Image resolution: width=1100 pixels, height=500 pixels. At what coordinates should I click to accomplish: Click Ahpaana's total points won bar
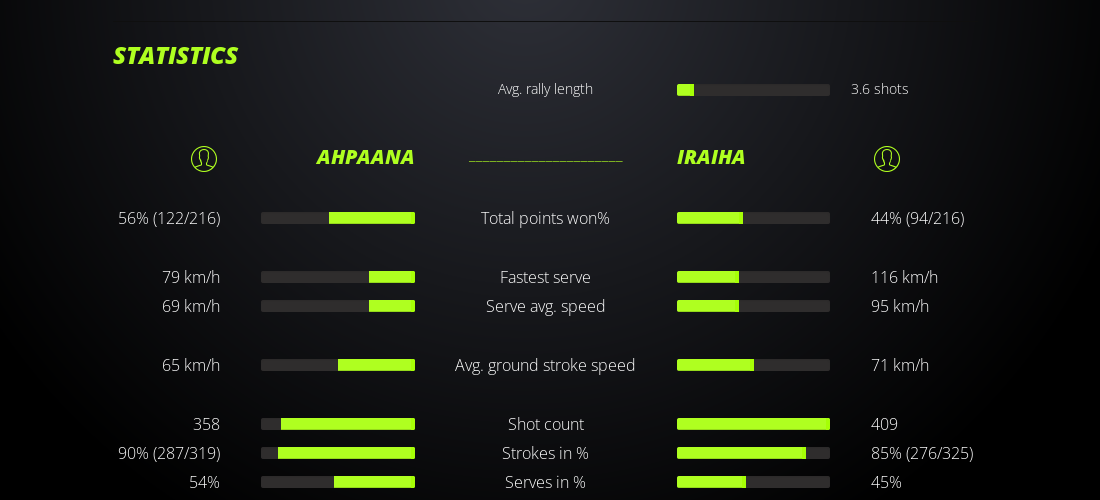tap(338, 218)
